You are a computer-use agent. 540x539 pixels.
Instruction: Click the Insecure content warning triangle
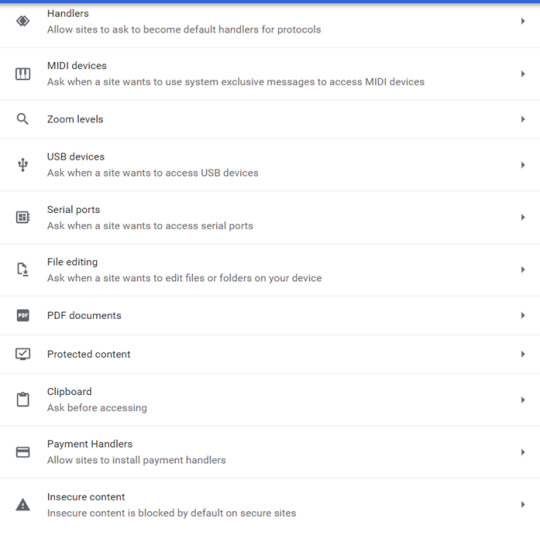pos(23,505)
